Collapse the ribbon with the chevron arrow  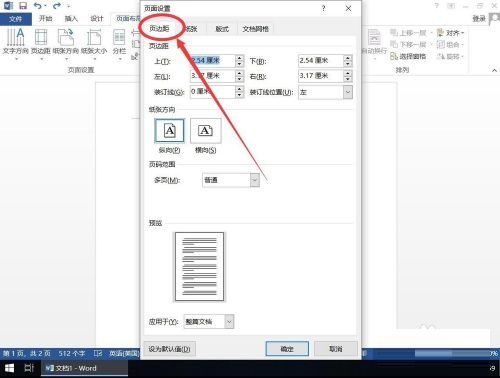(x=494, y=70)
